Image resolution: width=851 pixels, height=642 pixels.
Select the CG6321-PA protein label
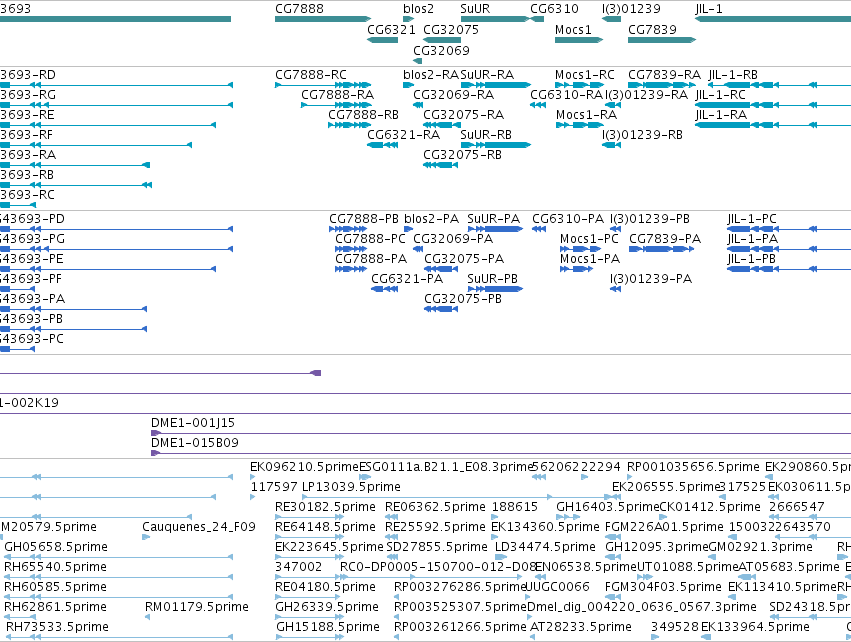407,279
